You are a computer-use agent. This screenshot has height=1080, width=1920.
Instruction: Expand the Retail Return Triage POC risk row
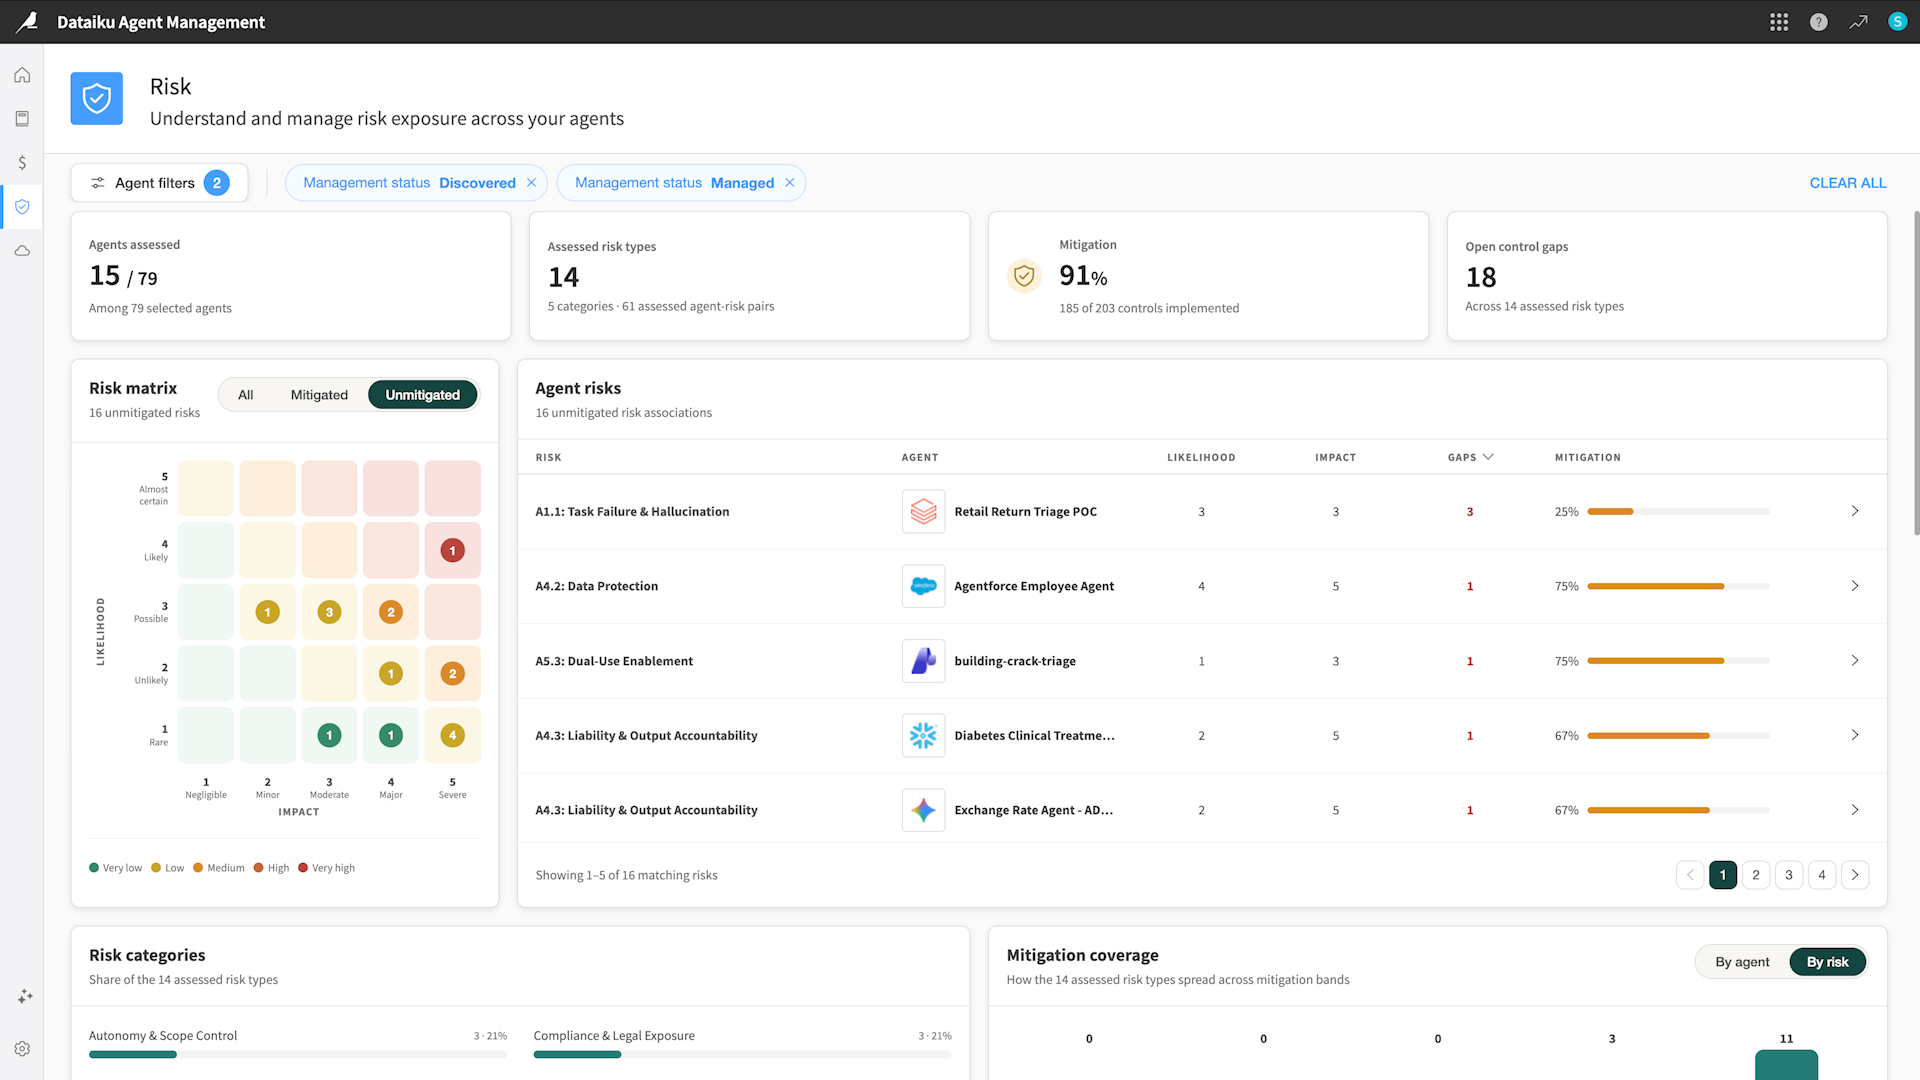point(1855,511)
